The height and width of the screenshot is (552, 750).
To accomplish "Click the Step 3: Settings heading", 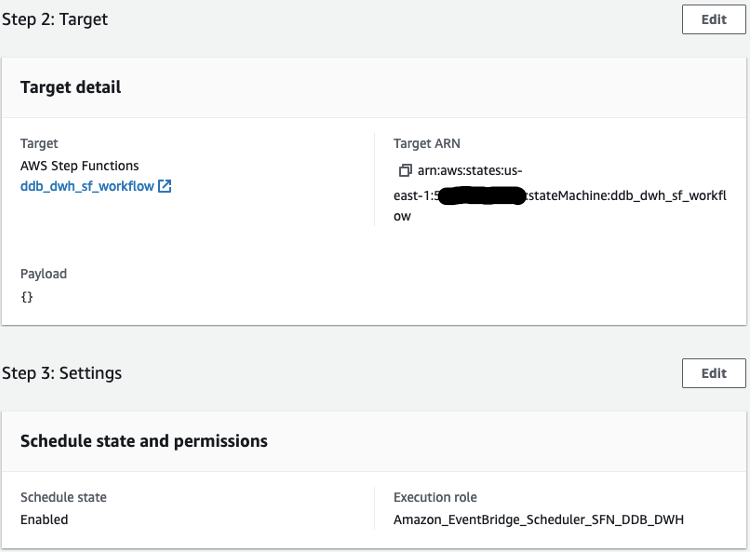I will click(x=62, y=373).
